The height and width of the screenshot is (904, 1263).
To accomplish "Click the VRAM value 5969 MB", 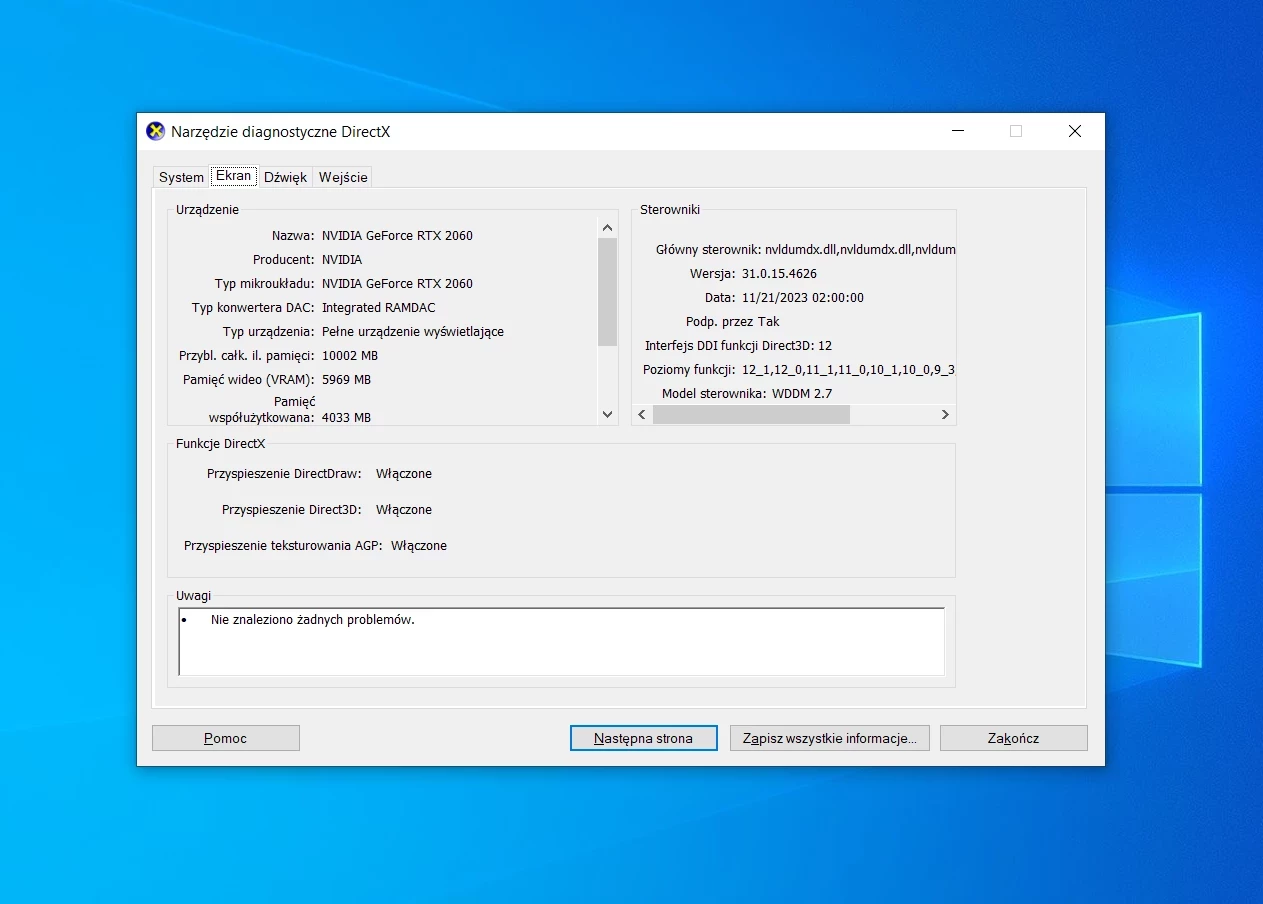I will point(346,380).
